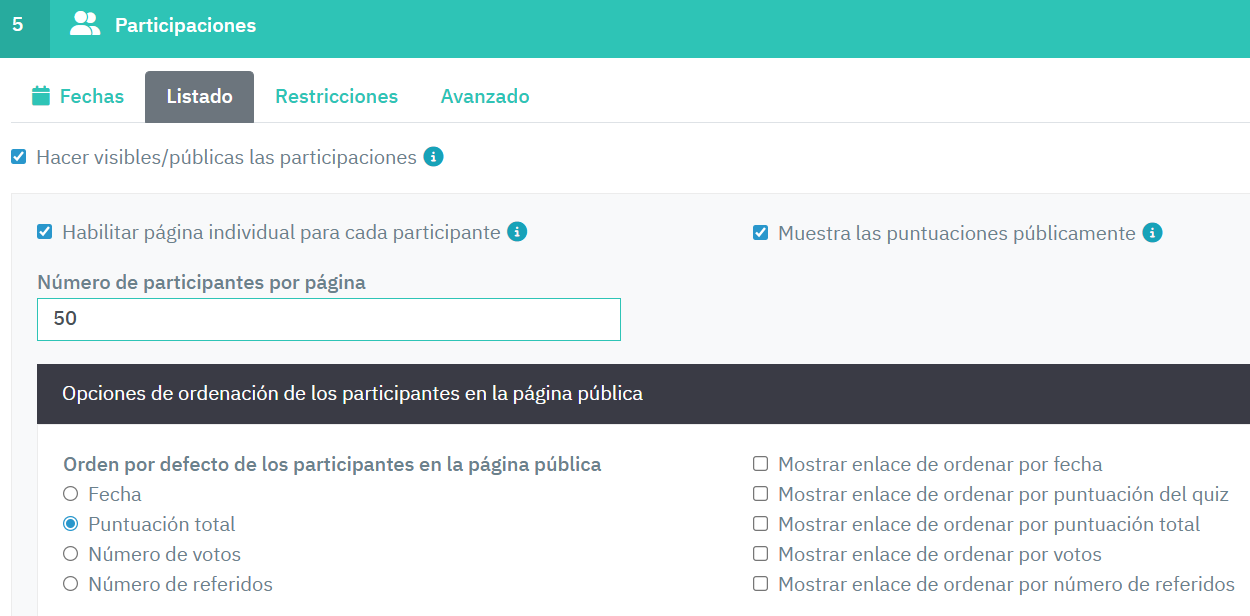Image resolution: width=1250 pixels, height=616 pixels.
Task: Open the Restricciones tab
Action: click(336, 97)
